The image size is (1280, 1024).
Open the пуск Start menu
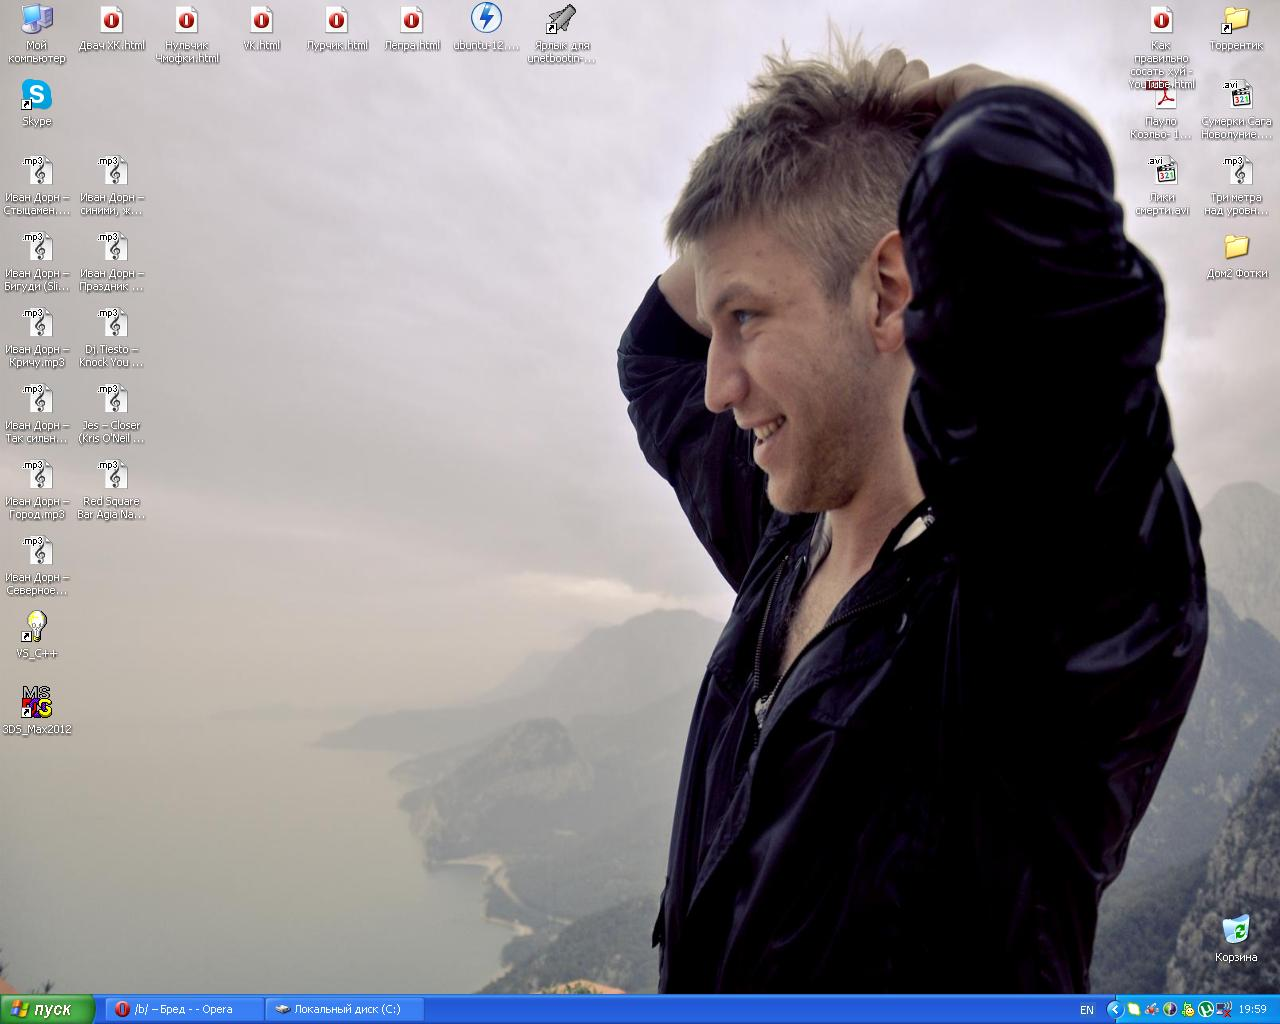(x=47, y=1009)
